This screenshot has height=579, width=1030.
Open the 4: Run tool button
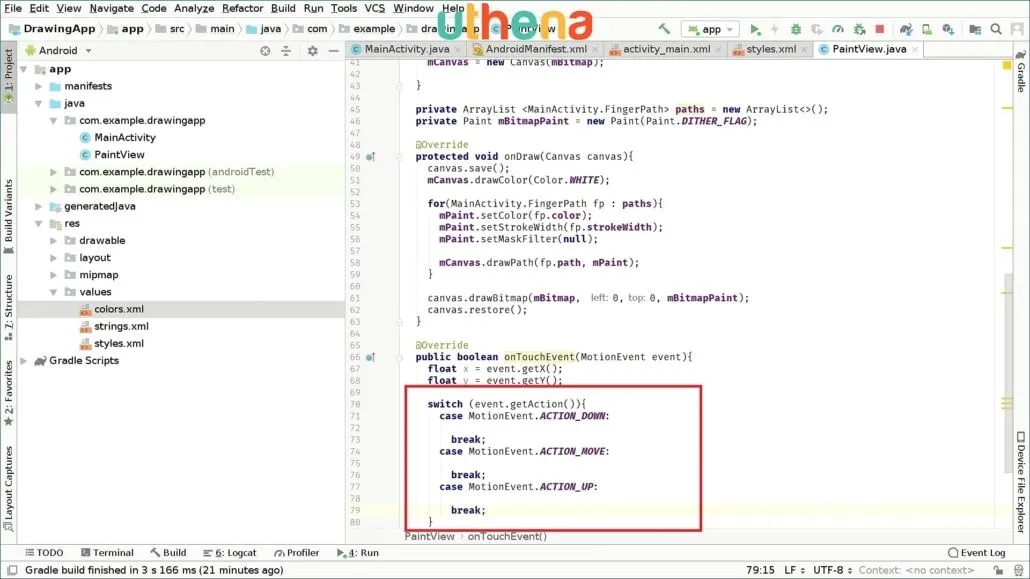(358, 553)
